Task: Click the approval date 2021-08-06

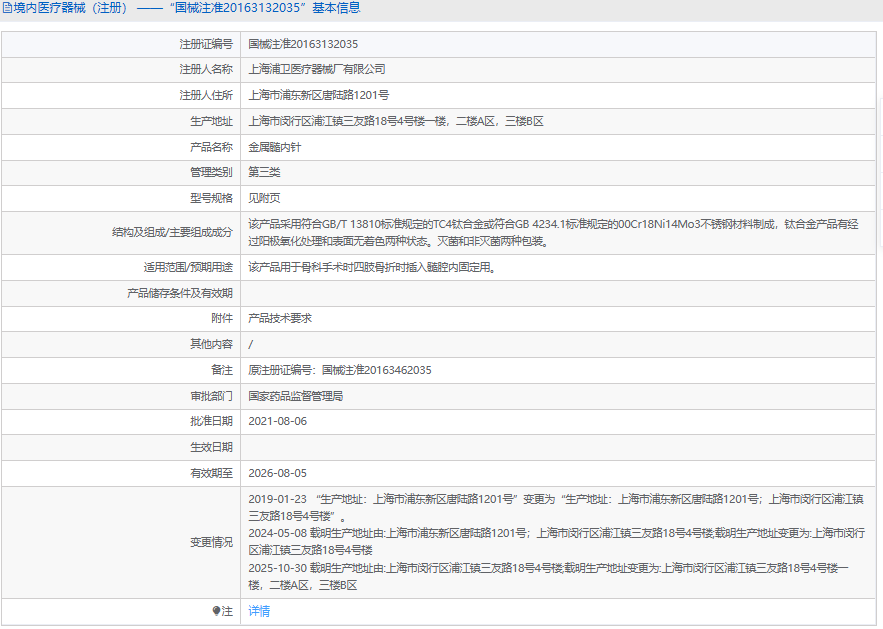Action: (277, 421)
